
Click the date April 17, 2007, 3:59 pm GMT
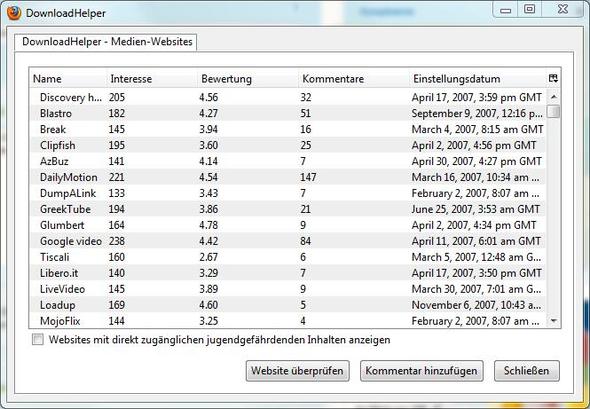(x=476, y=97)
